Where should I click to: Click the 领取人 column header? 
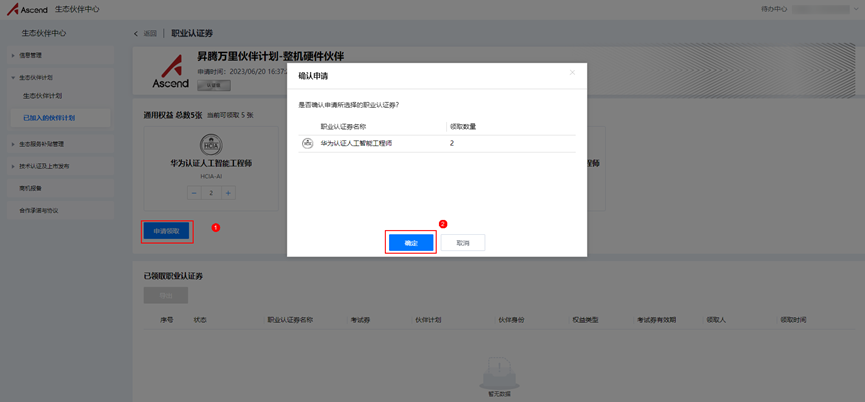click(716, 320)
